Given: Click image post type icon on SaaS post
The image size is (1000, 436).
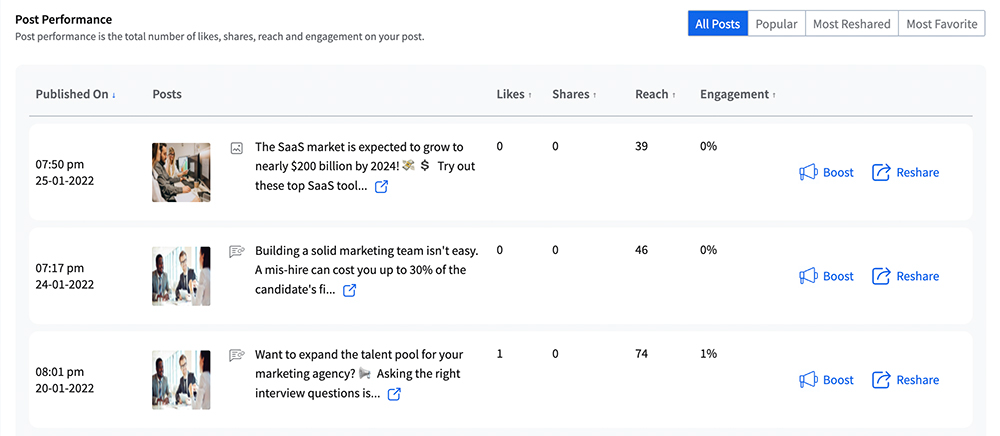Looking at the screenshot, I should [237, 148].
